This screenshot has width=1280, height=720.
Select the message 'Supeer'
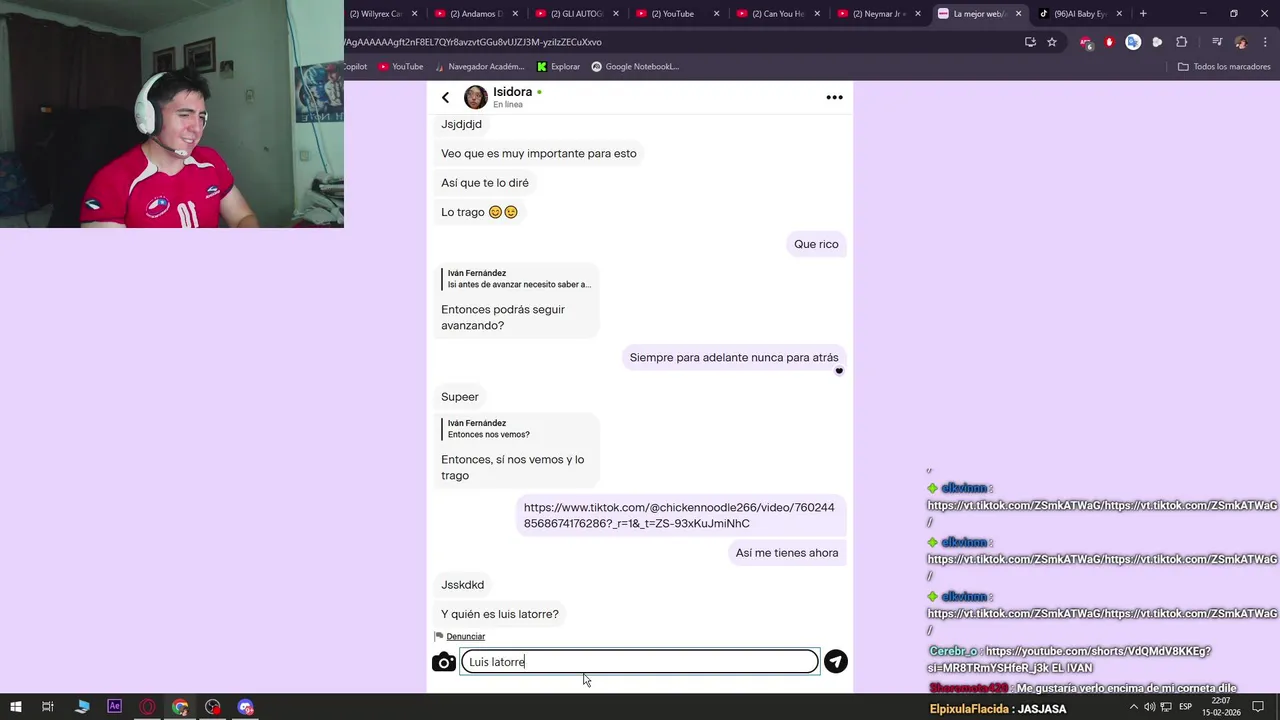(460, 397)
